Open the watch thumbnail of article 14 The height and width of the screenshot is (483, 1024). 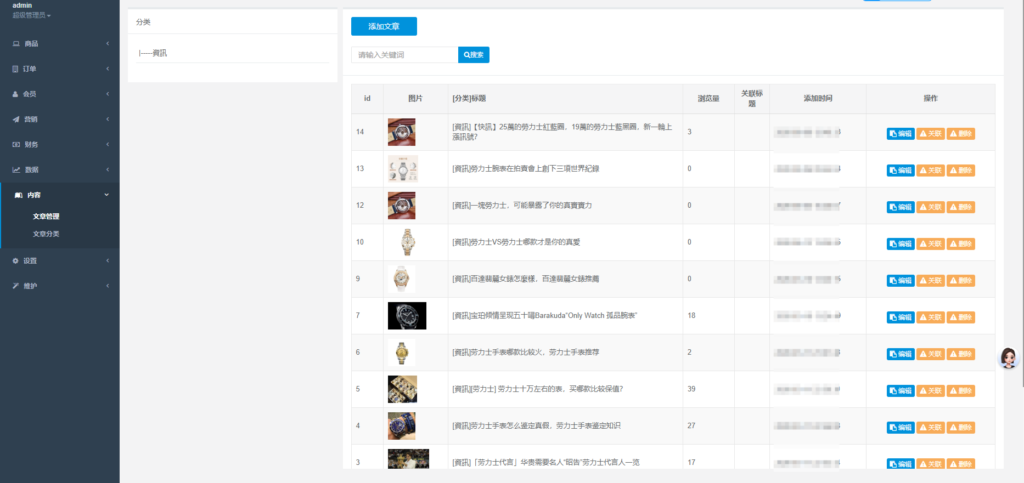(402, 132)
